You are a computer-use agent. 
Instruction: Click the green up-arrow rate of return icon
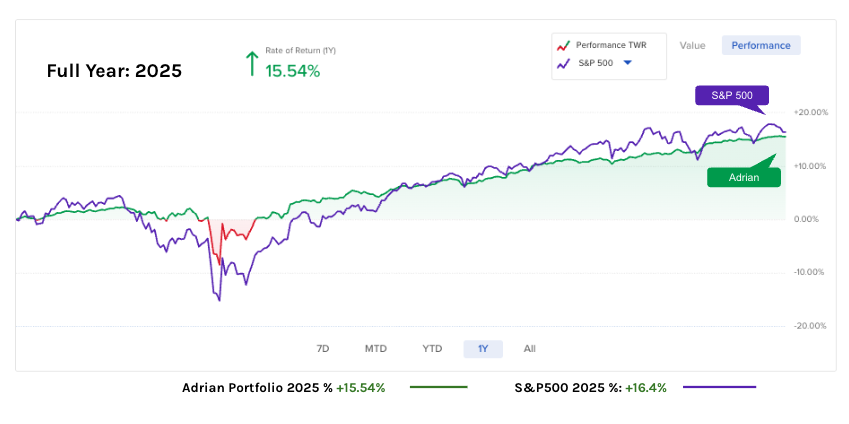point(251,64)
